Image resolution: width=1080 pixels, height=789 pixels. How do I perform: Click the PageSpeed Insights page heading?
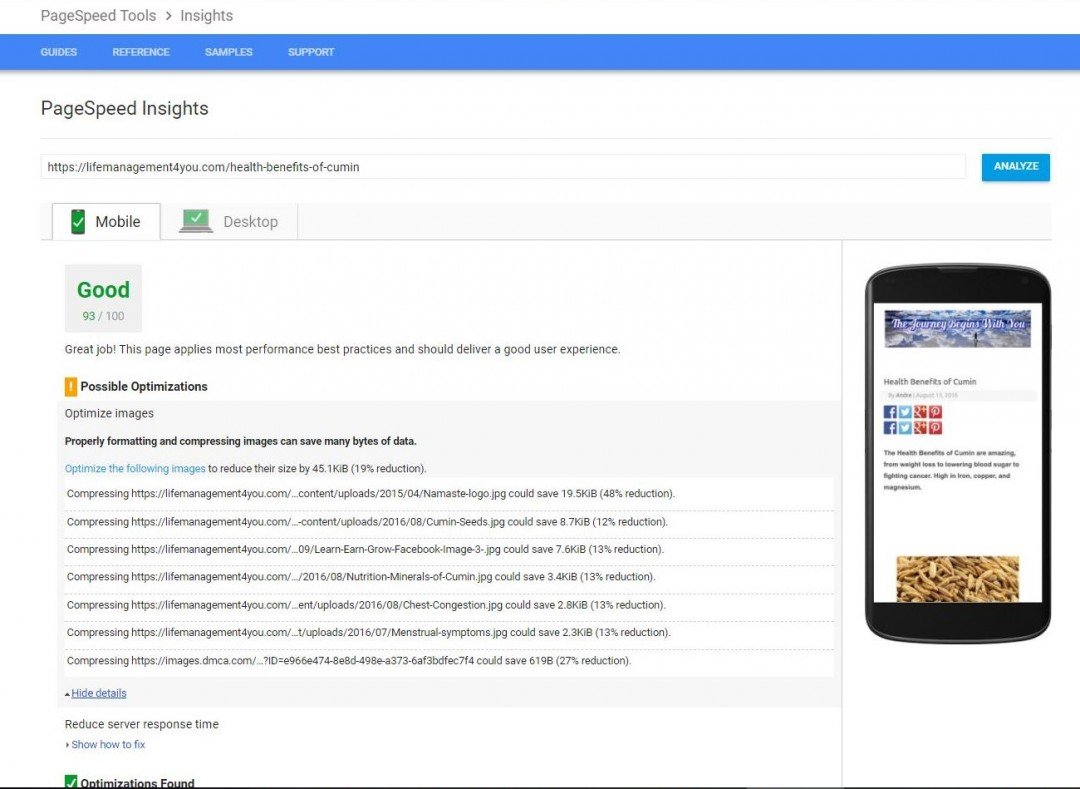125,109
